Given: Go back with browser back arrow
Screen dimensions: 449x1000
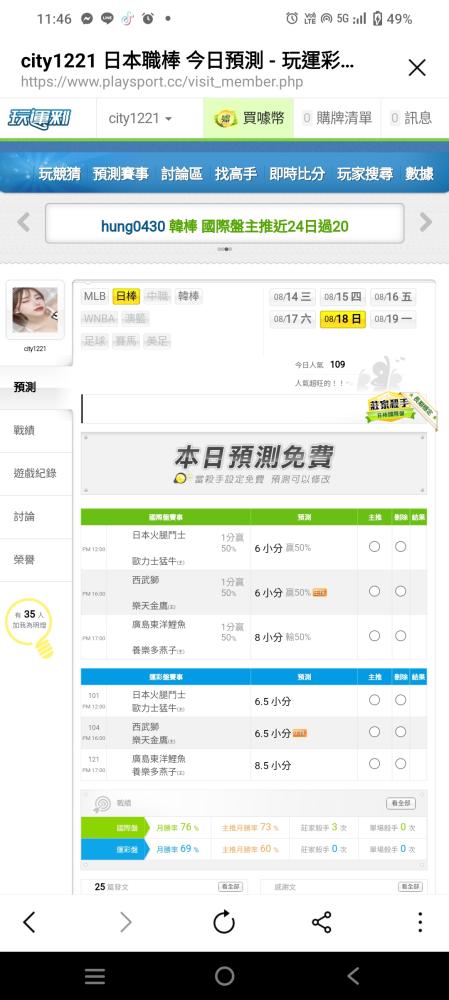Looking at the screenshot, I should 29,922.
